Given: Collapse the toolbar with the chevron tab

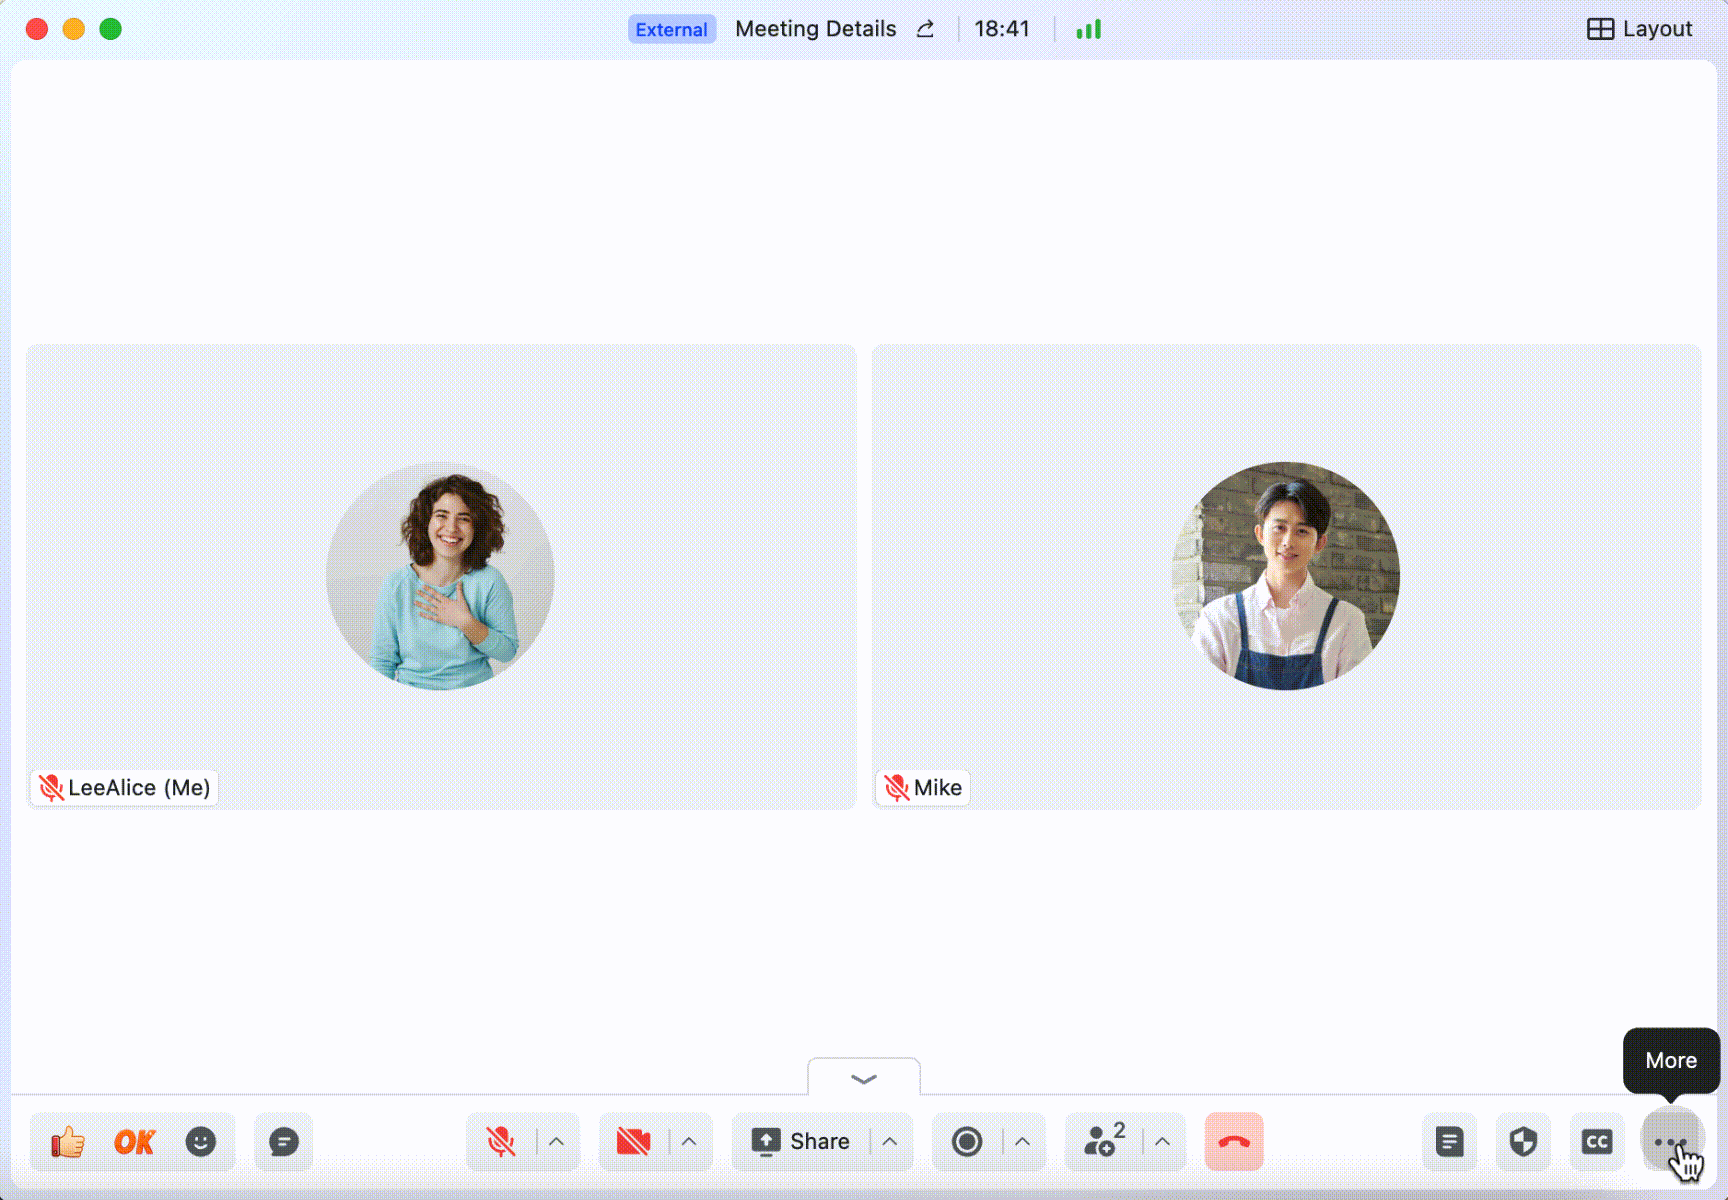Looking at the screenshot, I should click(x=864, y=1078).
